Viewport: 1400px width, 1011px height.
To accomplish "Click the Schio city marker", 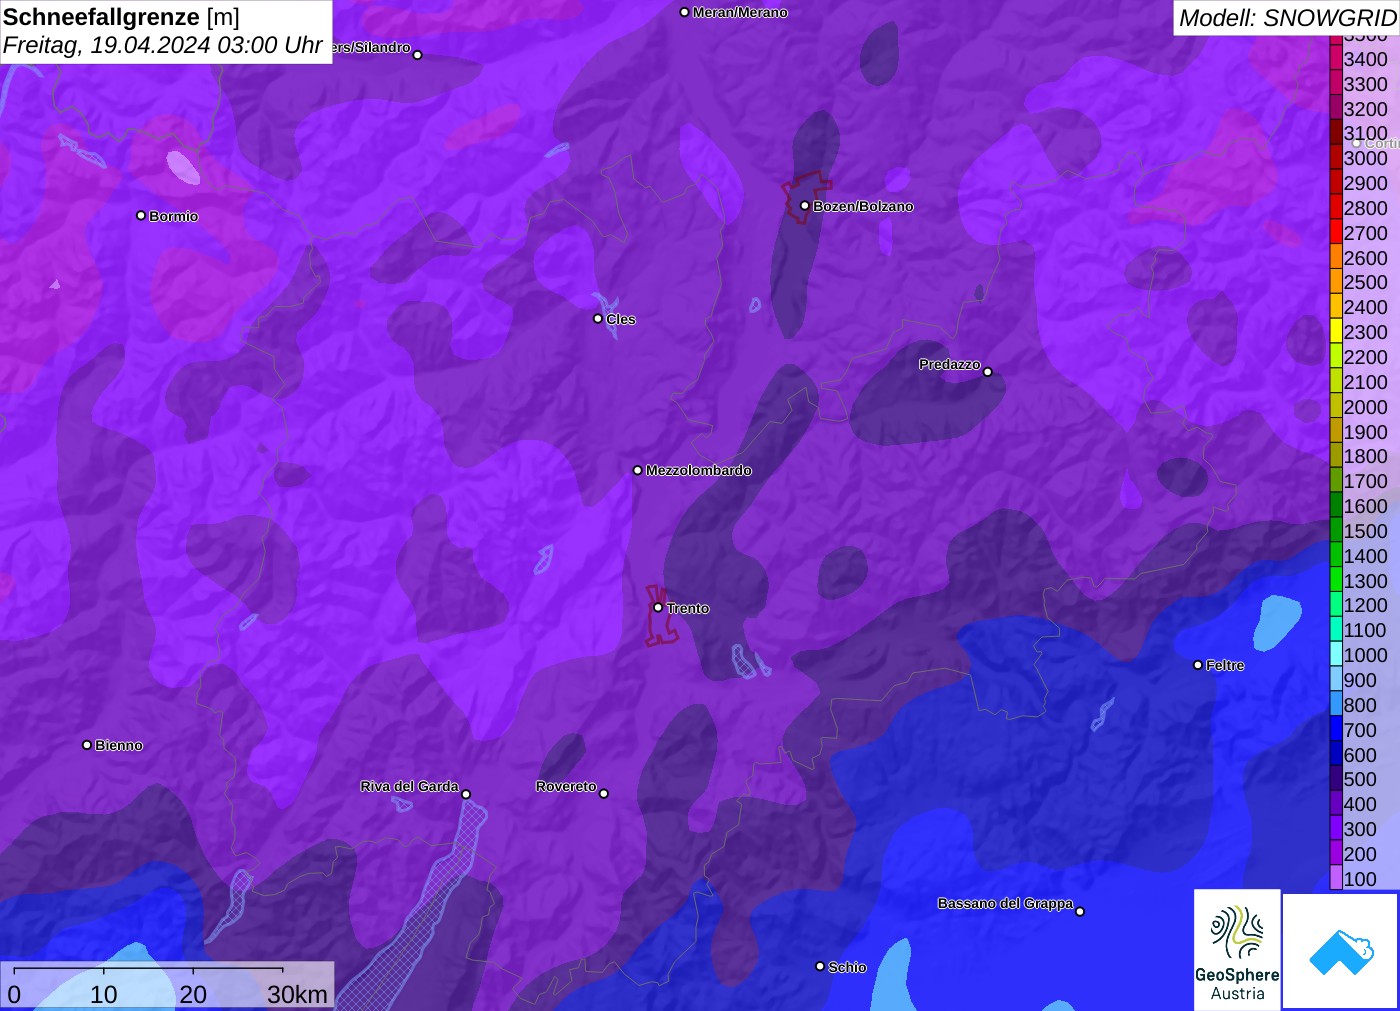I will pyautogui.click(x=820, y=967).
